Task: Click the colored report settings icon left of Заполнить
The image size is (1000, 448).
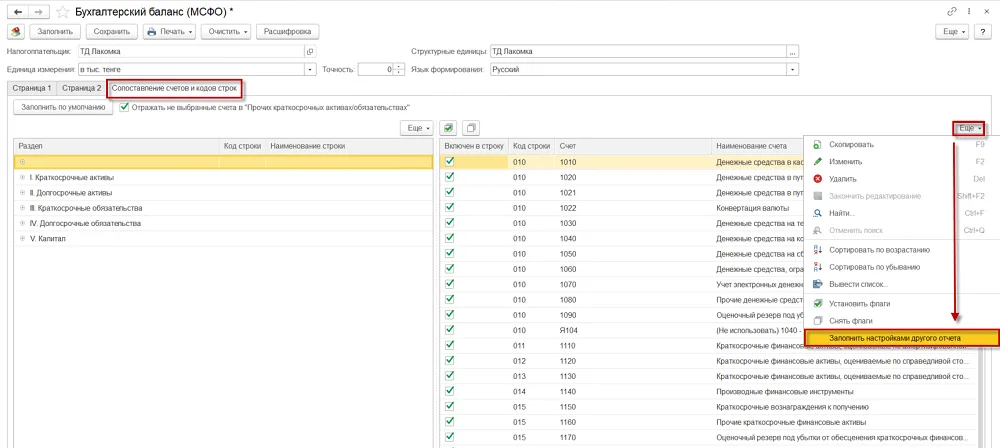Action: coord(16,31)
